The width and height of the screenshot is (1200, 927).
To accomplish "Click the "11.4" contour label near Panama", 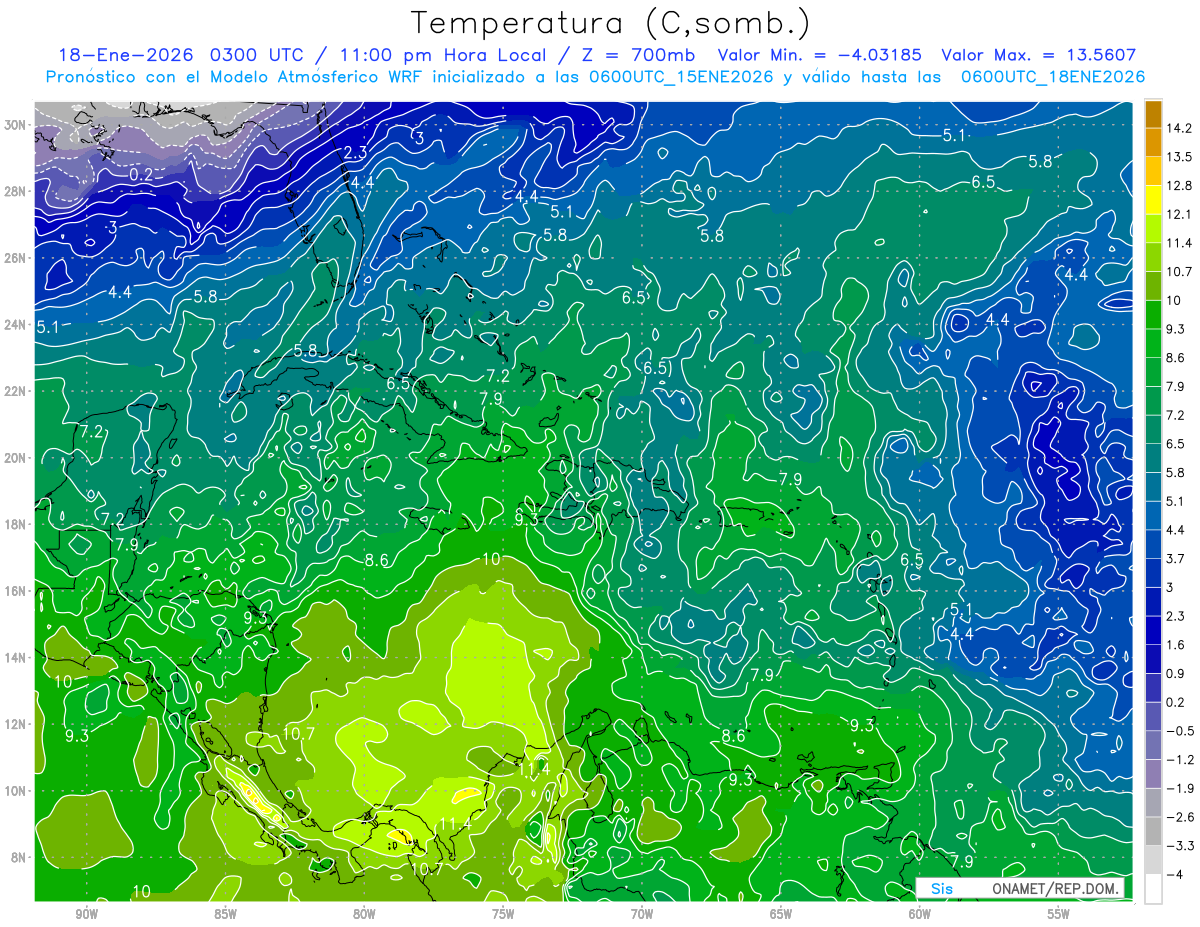I will click(454, 824).
